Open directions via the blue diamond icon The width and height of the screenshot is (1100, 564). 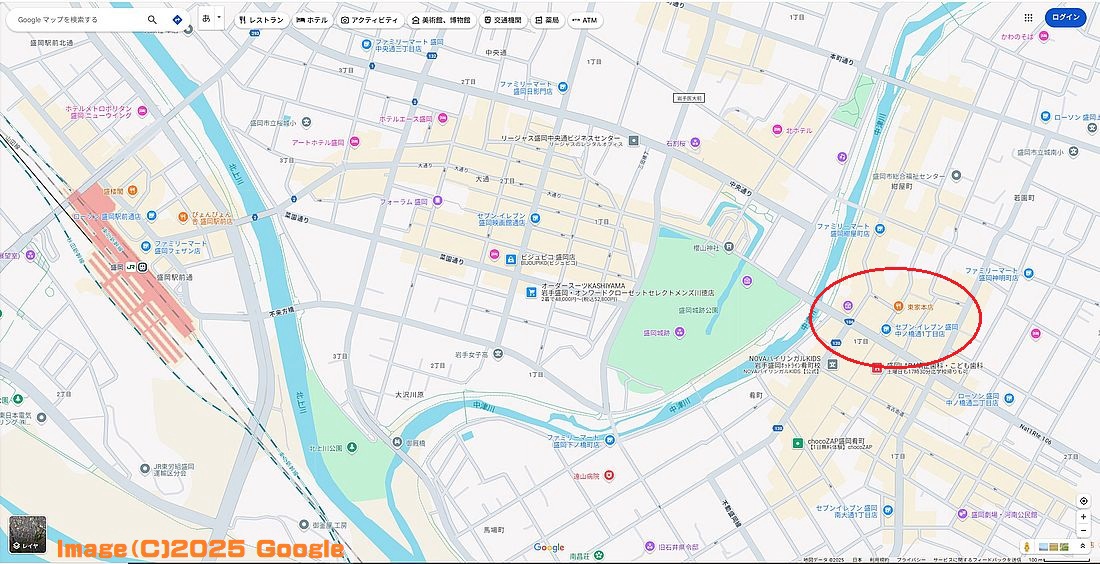pos(177,20)
